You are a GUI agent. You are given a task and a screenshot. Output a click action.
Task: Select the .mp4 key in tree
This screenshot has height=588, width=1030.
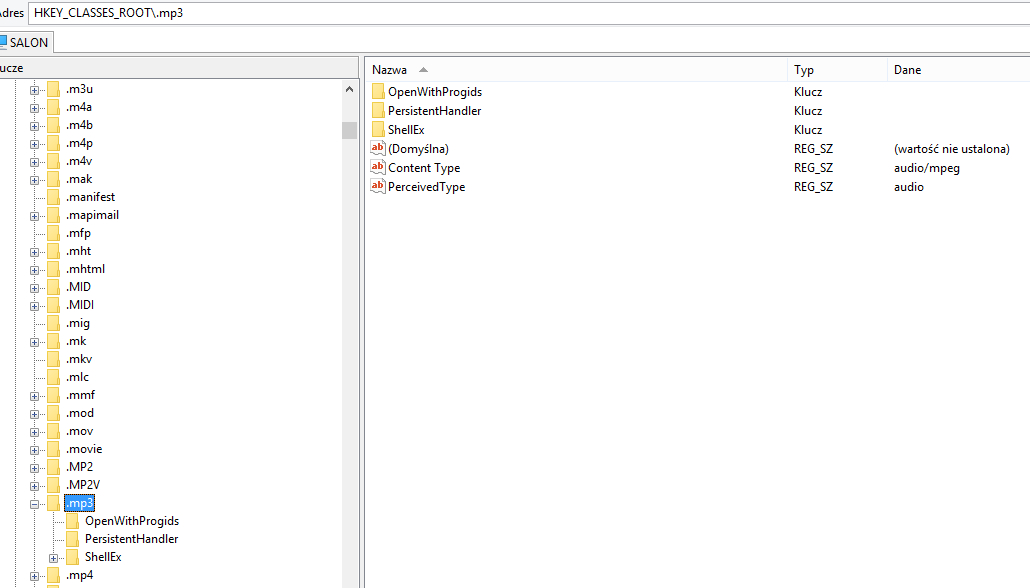pos(79,575)
